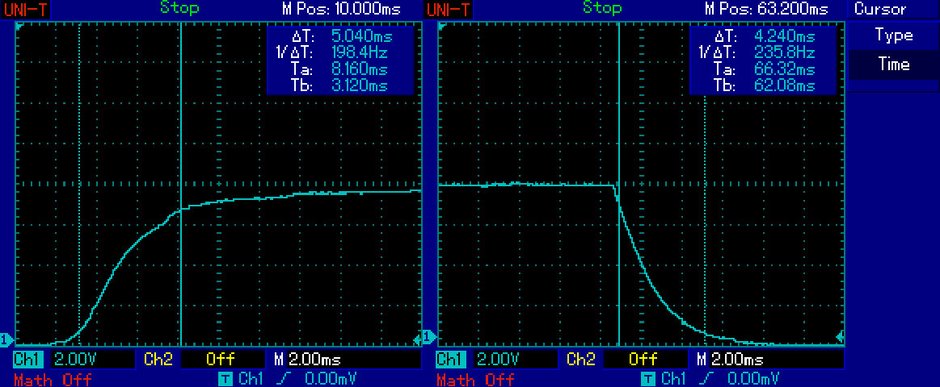Click left screen trigger source T icon
This screenshot has height=387, width=940.
click(x=225, y=378)
